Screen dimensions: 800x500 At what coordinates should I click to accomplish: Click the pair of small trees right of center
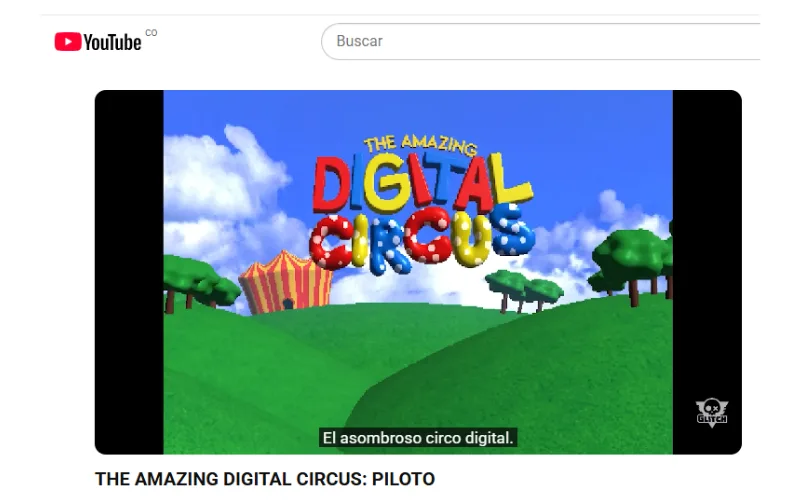click(x=524, y=292)
